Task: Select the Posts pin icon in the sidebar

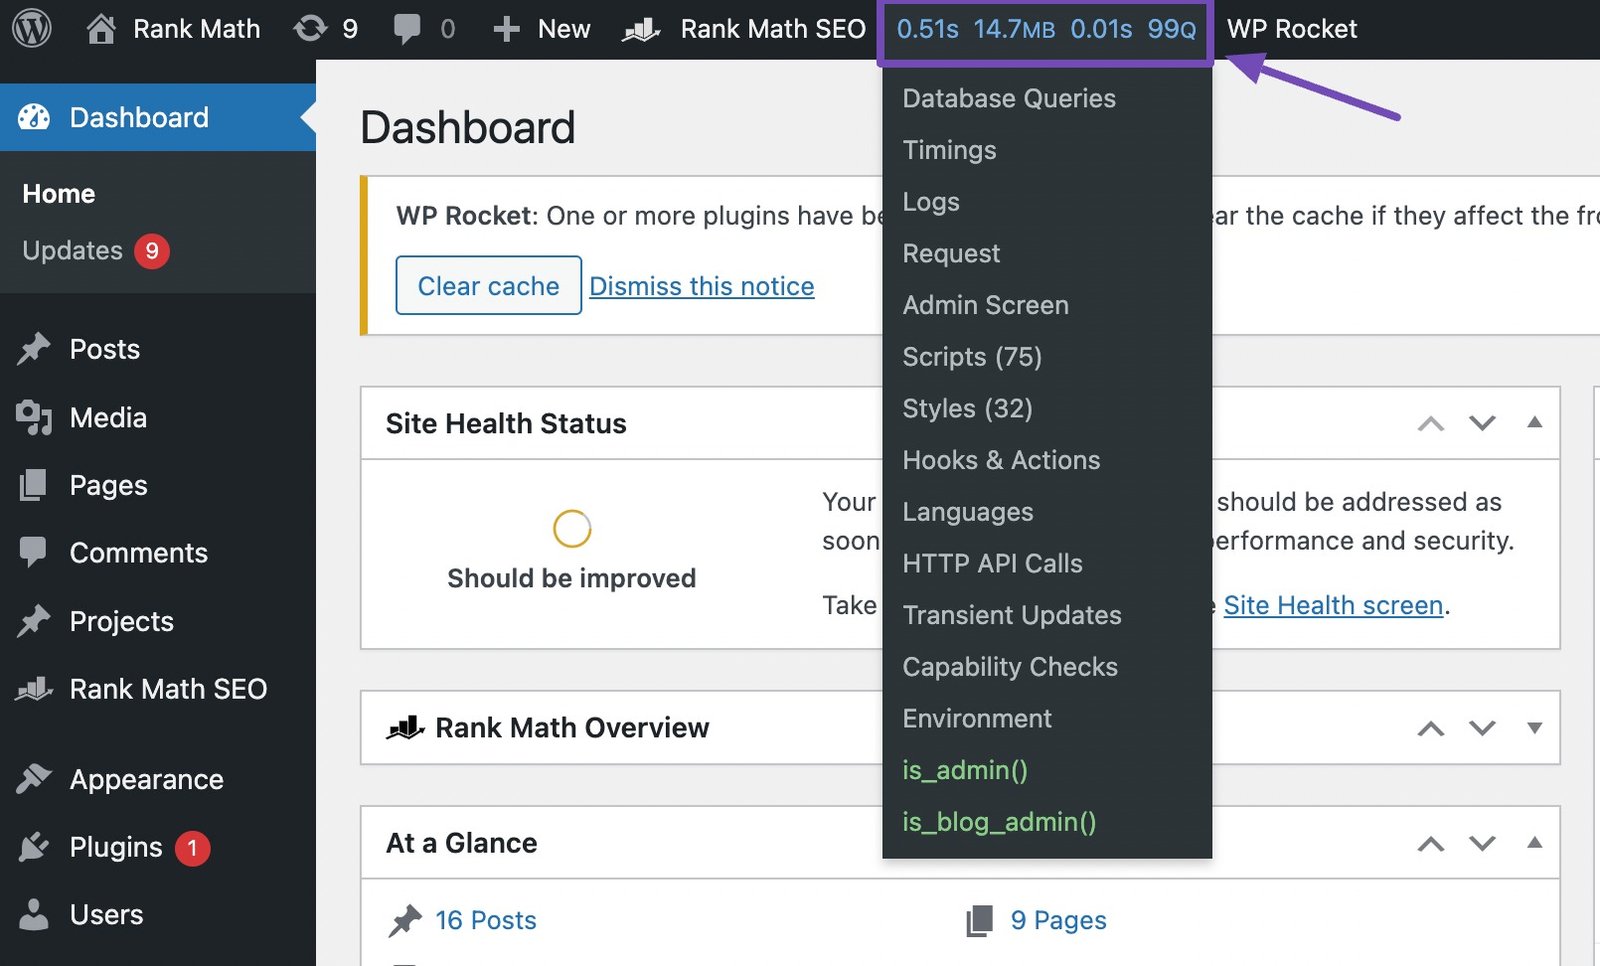Action: 34,348
